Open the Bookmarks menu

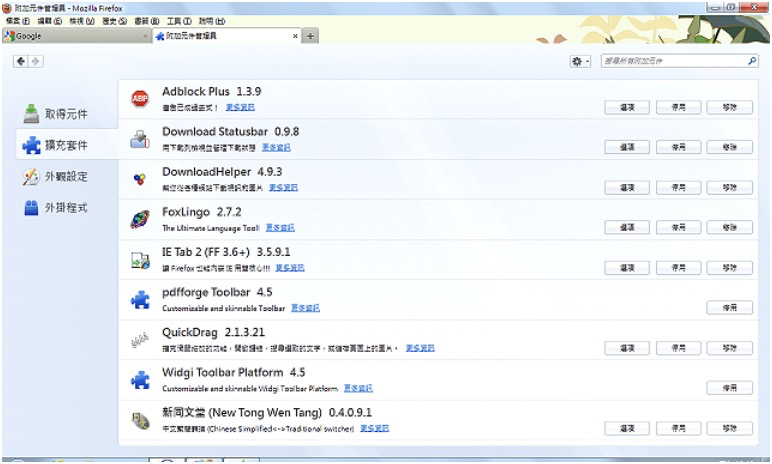click(x=147, y=21)
